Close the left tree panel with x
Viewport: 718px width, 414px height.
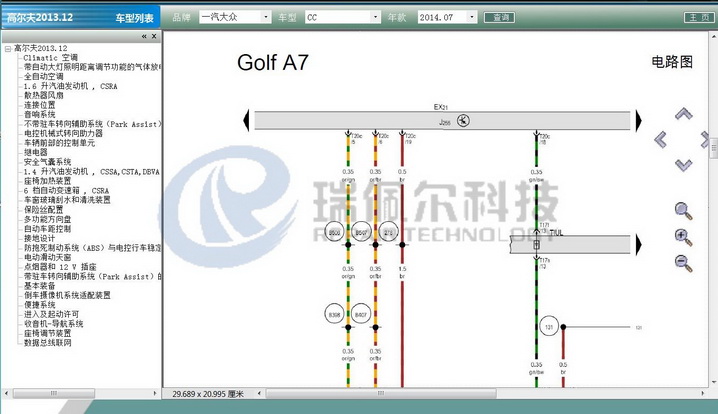[x=153, y=36]
